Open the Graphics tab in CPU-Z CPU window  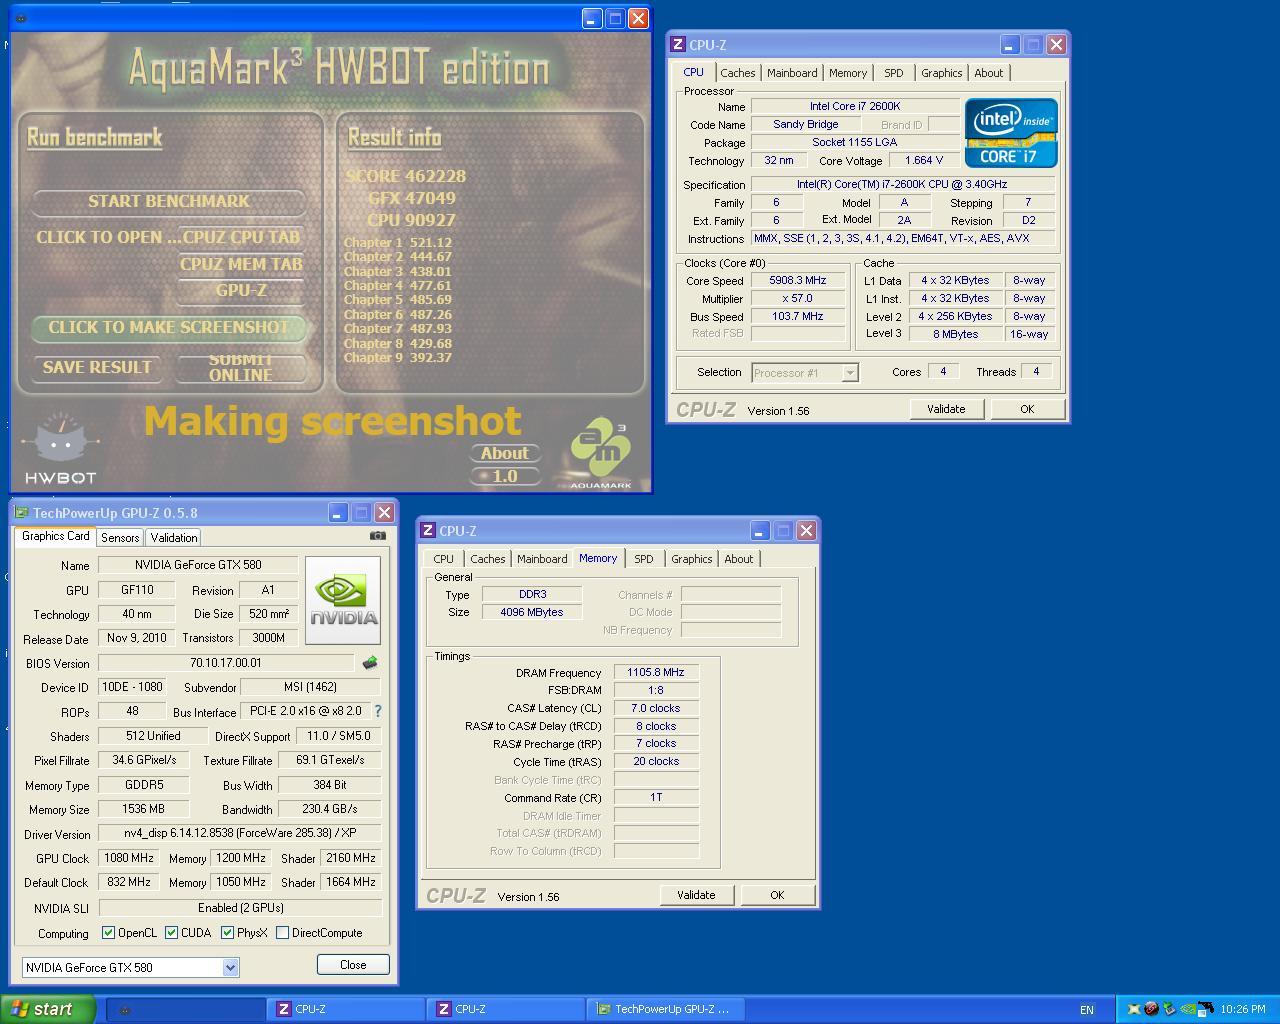[942, 73]
